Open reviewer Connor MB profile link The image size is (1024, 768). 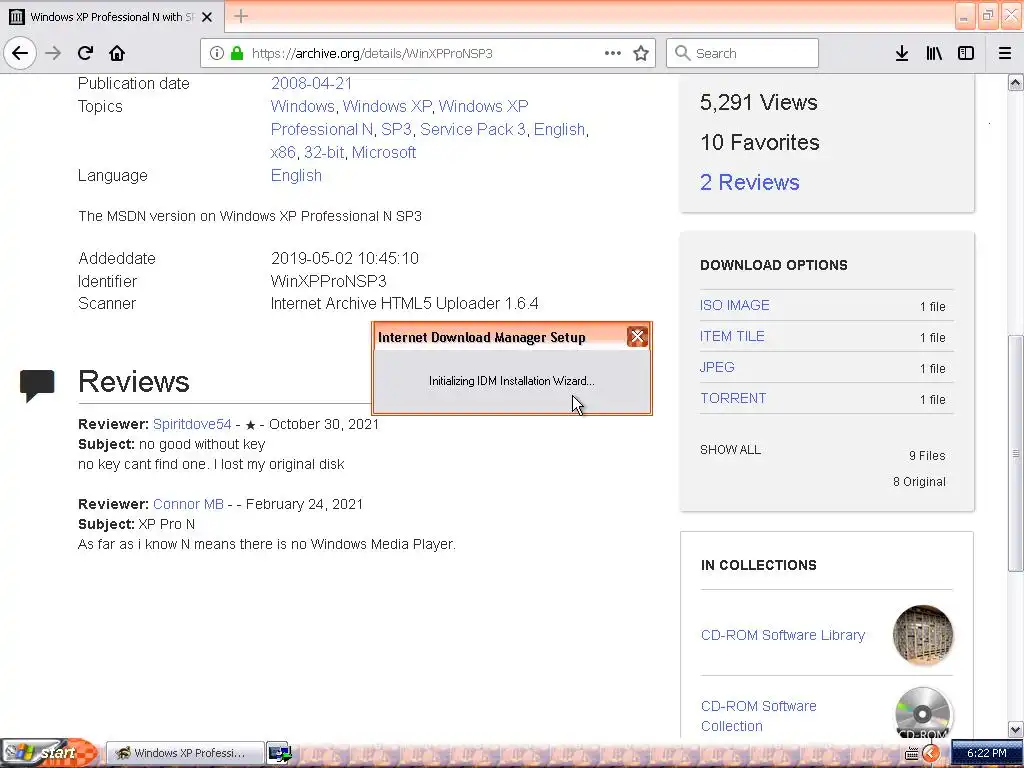click(x=188, y=504)
